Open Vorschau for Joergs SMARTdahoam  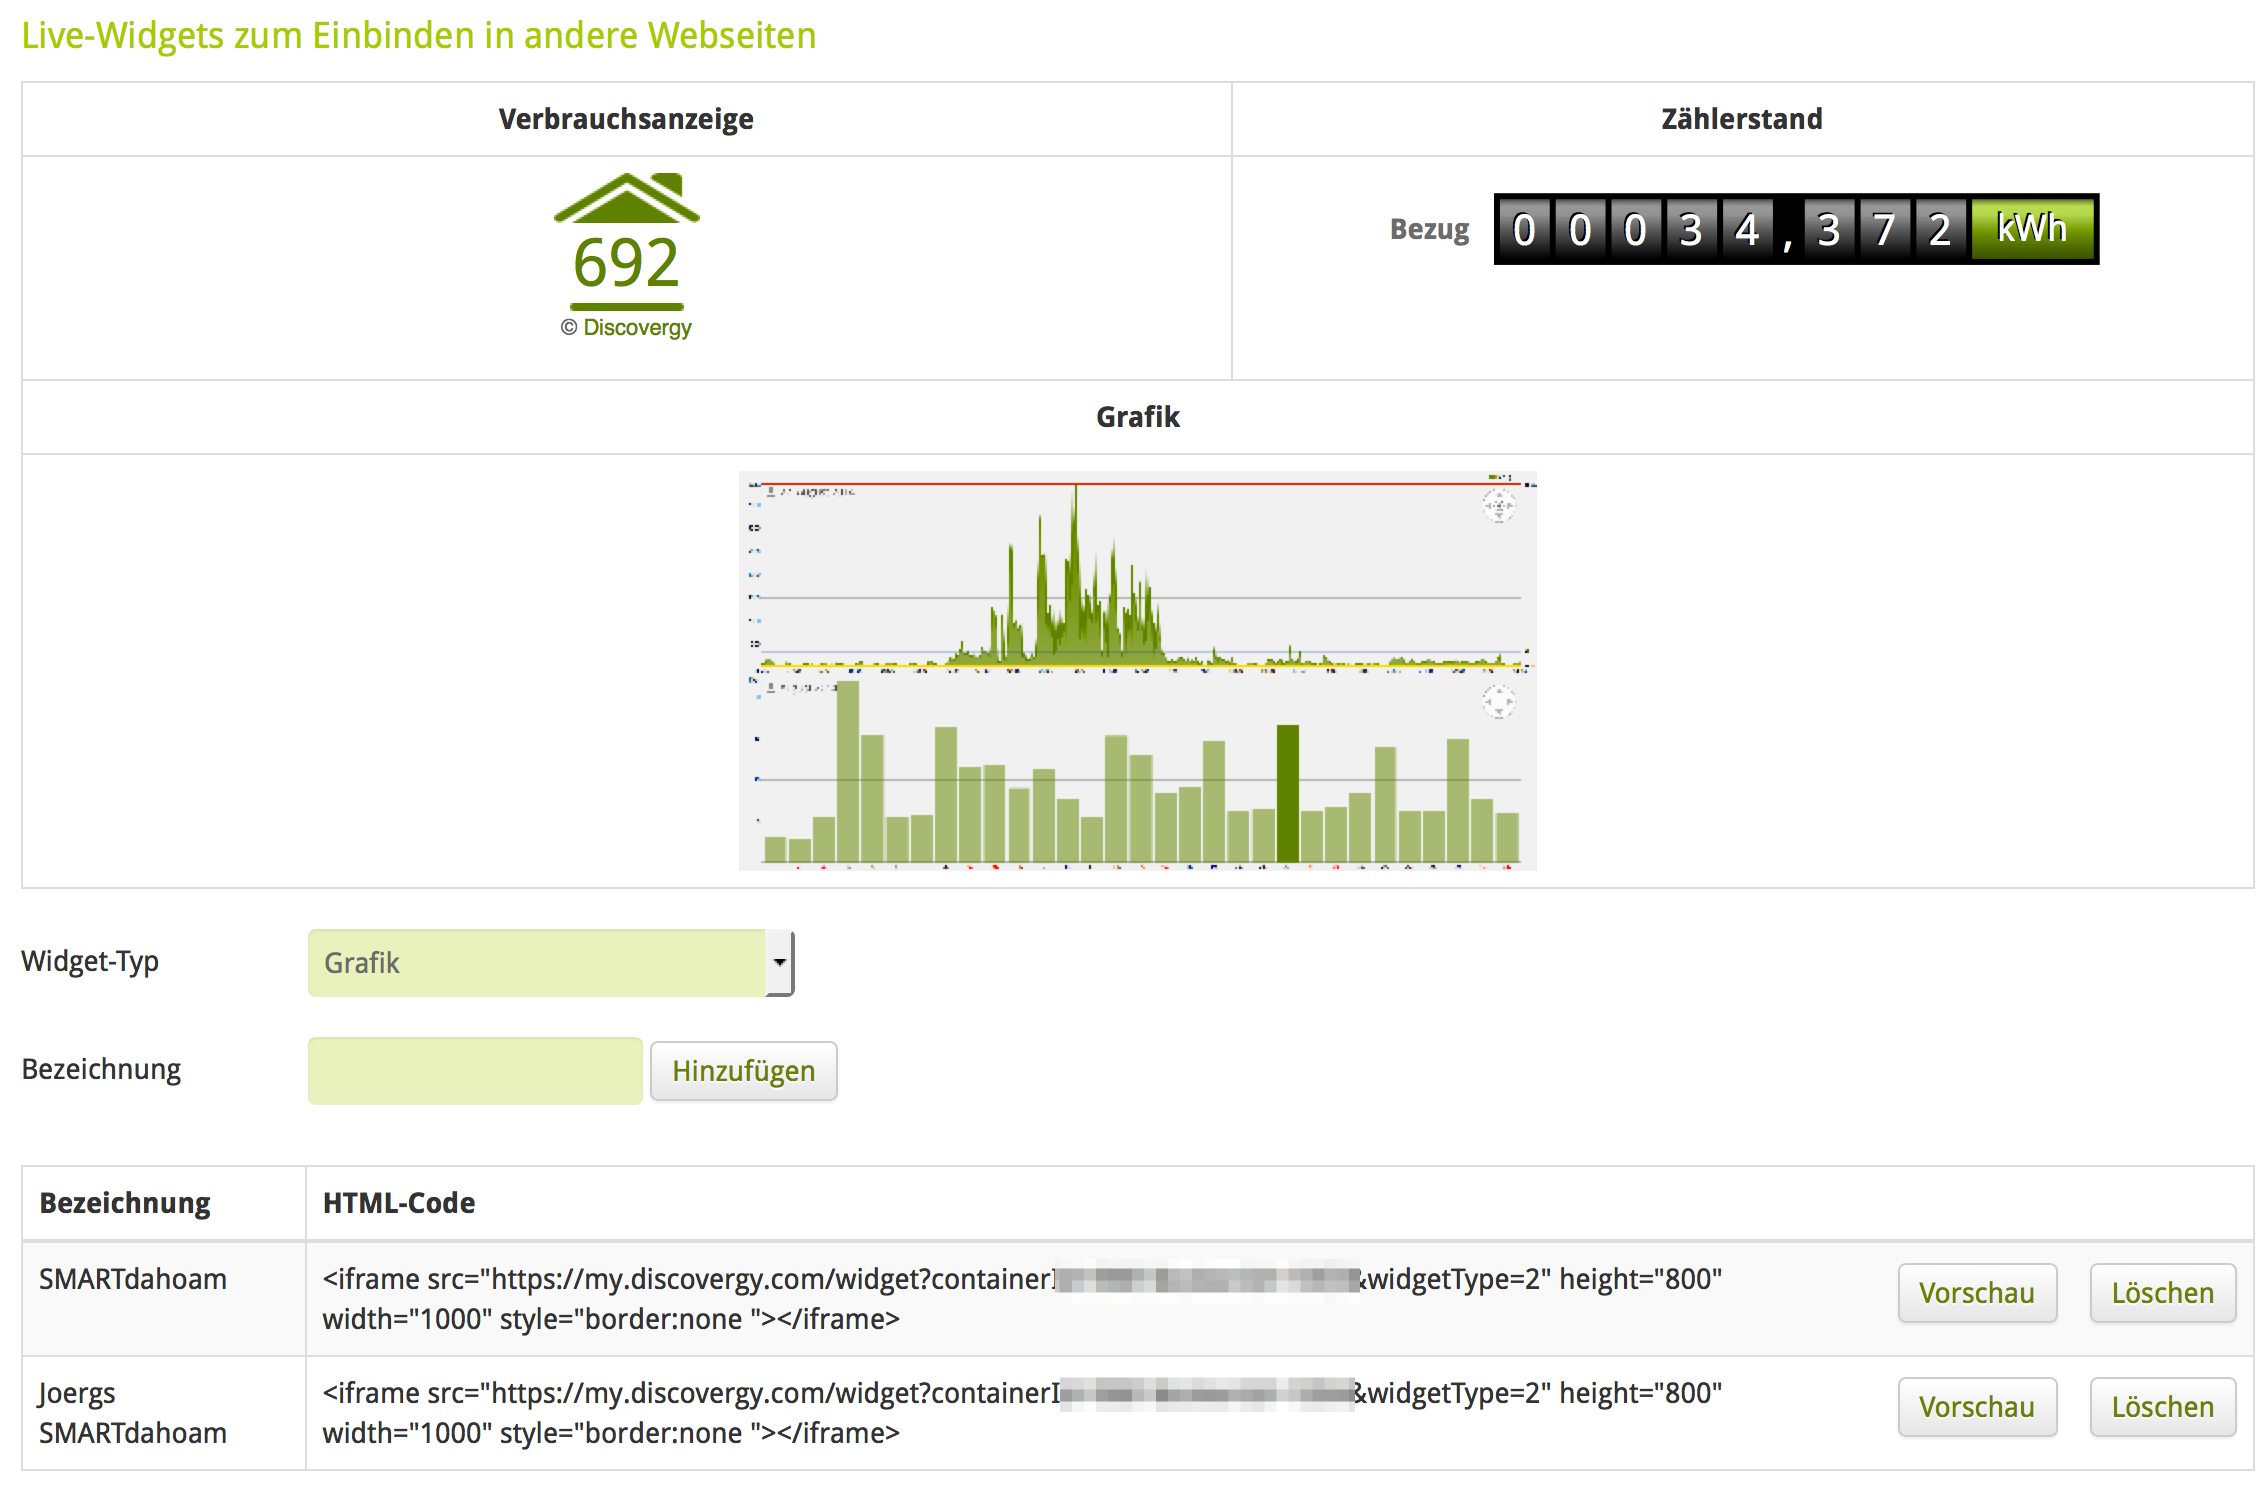pos(1976,1407)
